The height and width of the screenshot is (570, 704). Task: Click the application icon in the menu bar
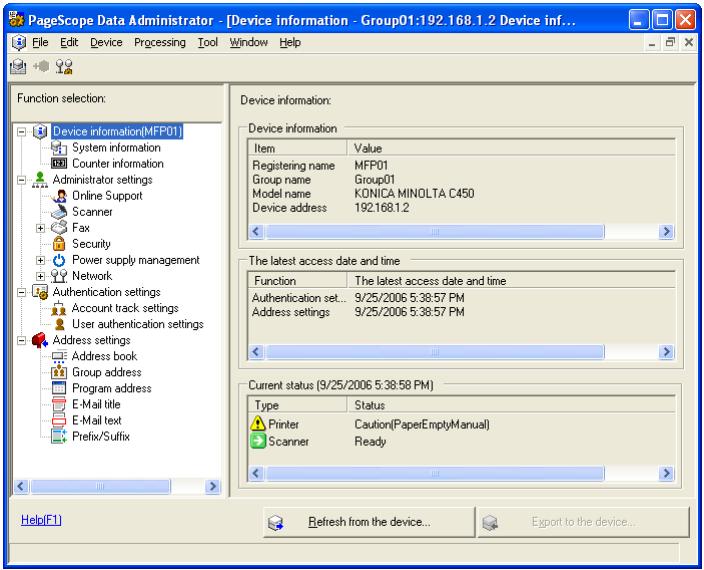tap(18, 43)
